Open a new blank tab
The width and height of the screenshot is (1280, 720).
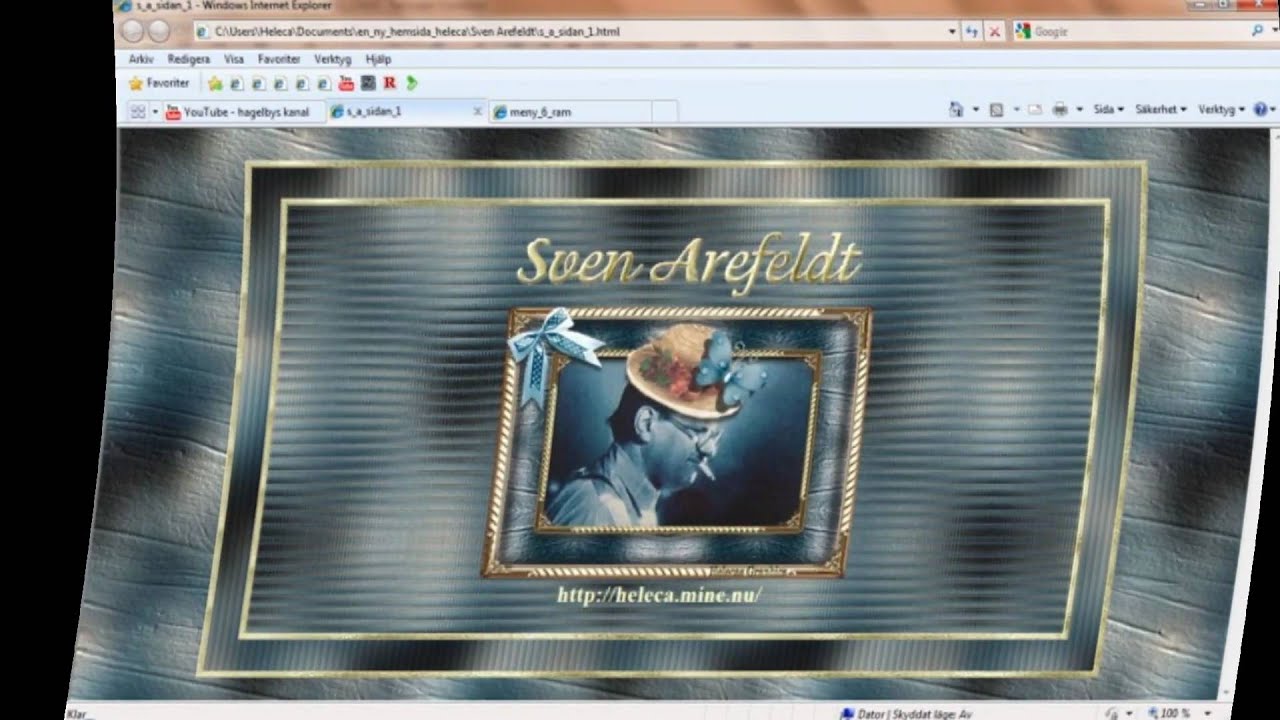(664, 112)
